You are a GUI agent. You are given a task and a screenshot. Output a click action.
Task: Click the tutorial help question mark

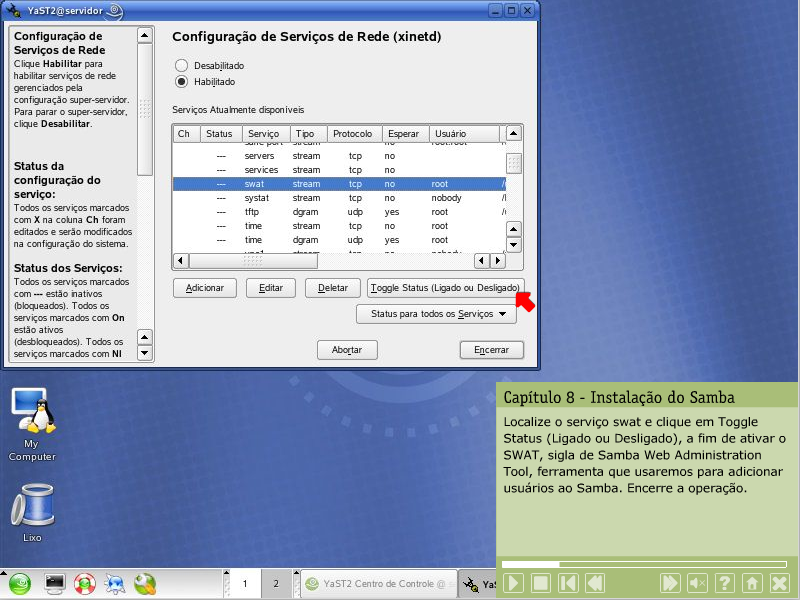point(725,583)
